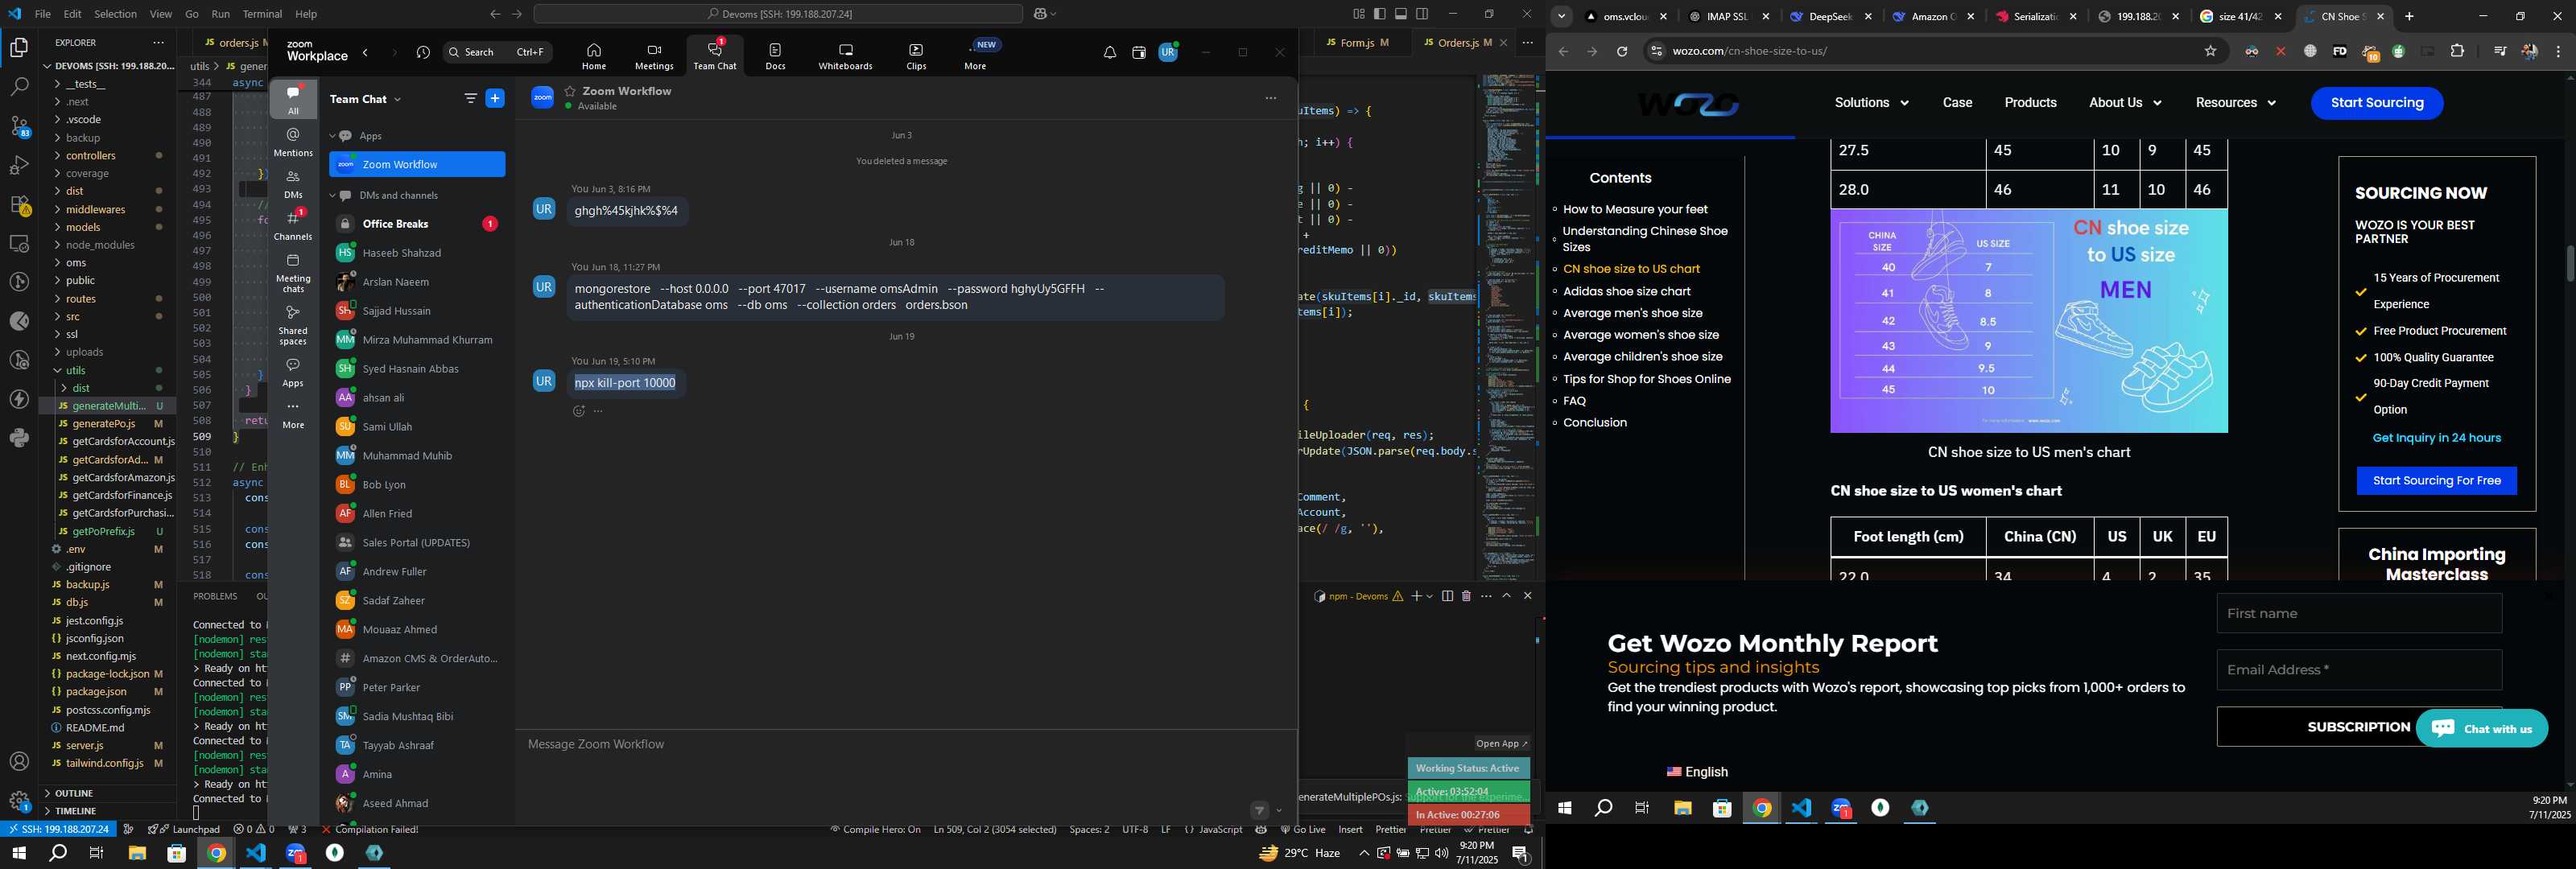
Task: Open Adidas shoe size chart link
Action: pos(1626,292)
